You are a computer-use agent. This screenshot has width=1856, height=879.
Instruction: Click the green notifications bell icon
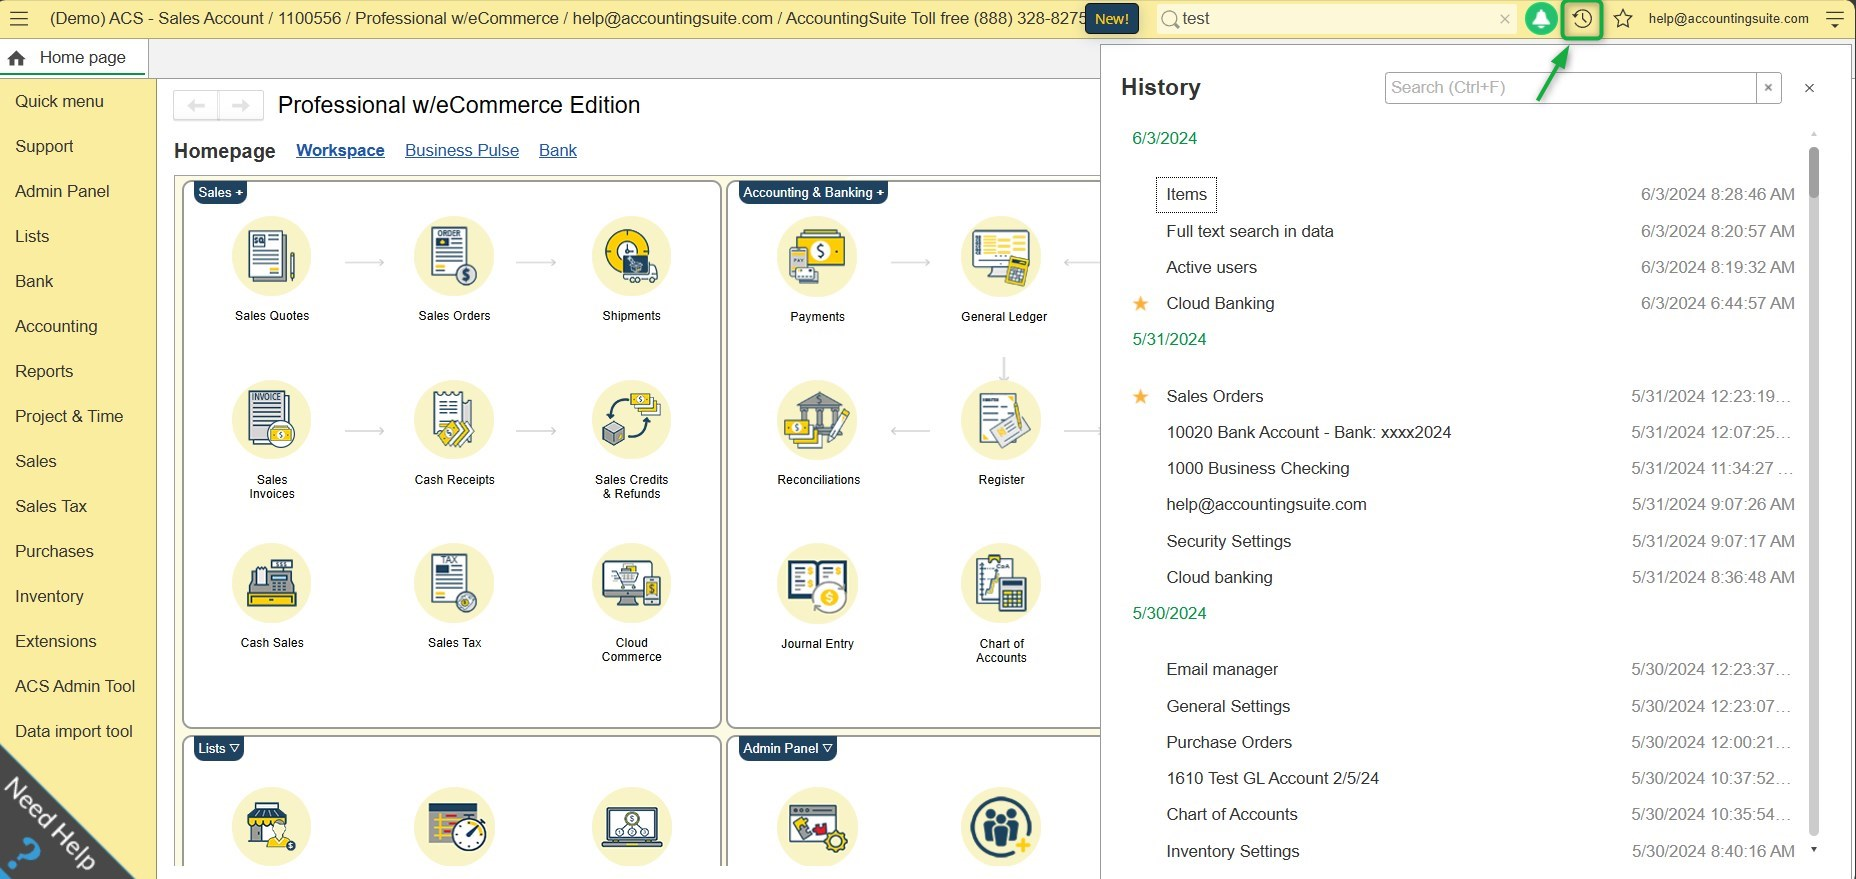[x=1541, y=19]
